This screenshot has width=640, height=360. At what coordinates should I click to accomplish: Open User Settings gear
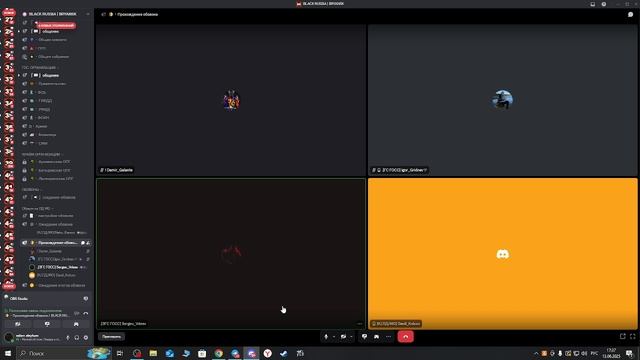pyautogui.click(x=86, y=338)
